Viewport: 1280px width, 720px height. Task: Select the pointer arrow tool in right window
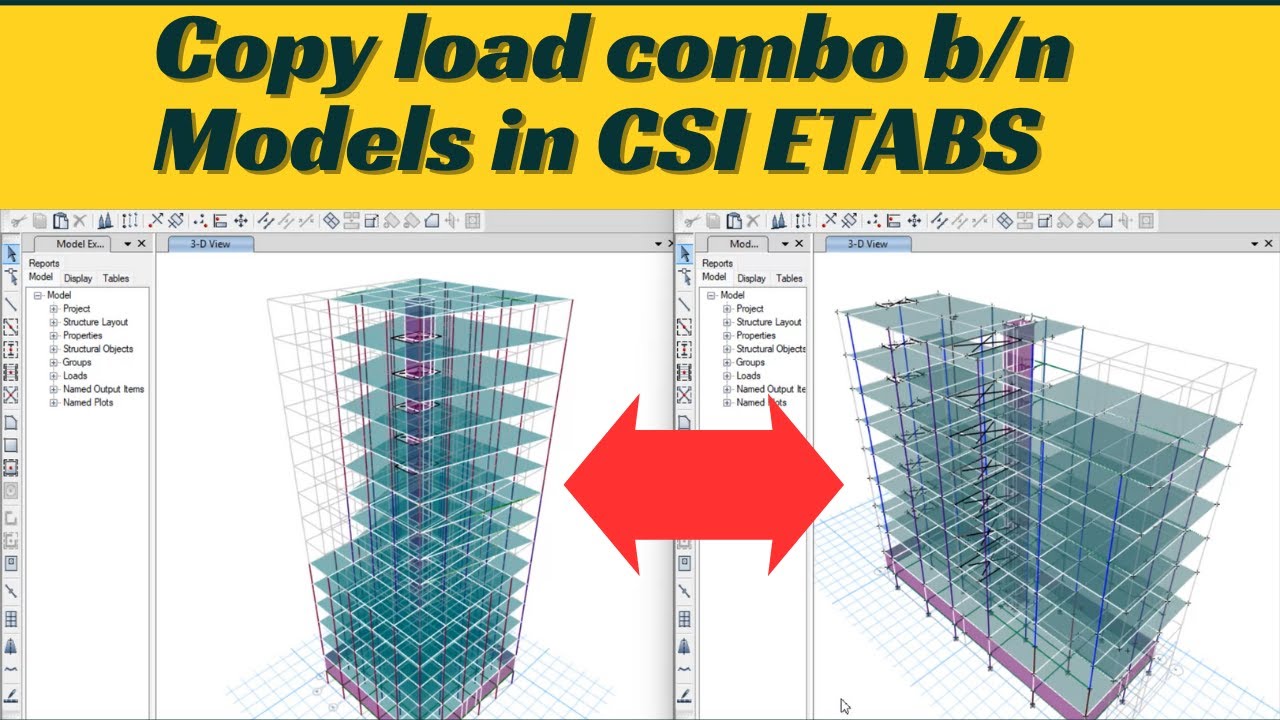(685, 253)
